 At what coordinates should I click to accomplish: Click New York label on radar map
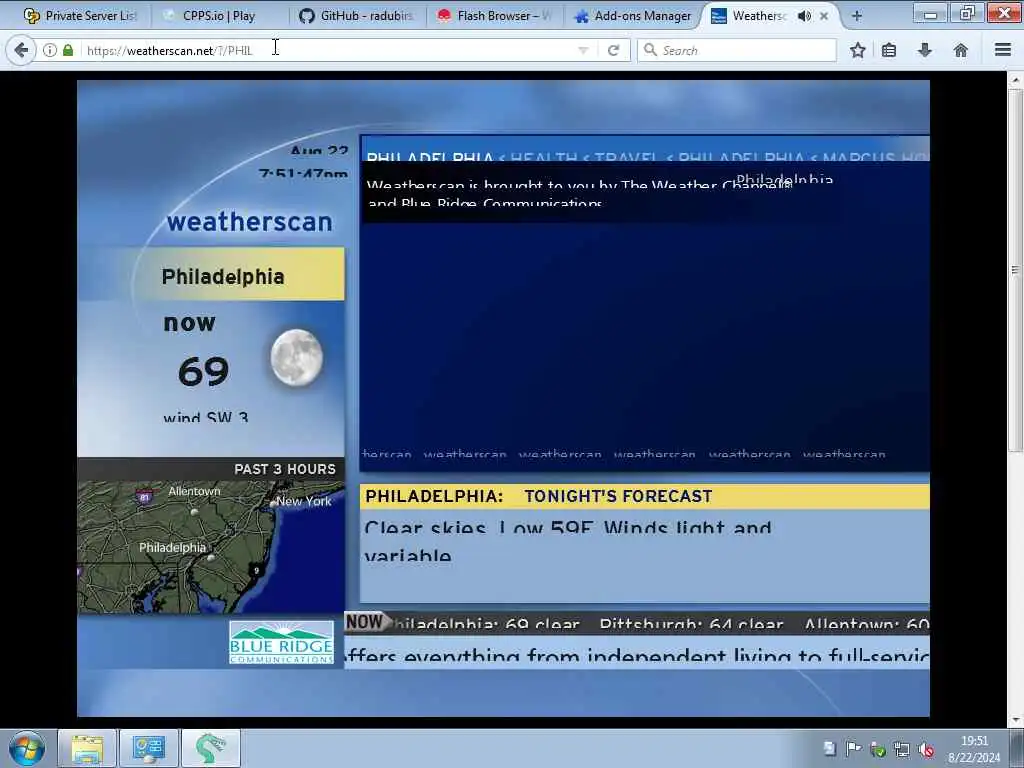(x=304, y=501)
